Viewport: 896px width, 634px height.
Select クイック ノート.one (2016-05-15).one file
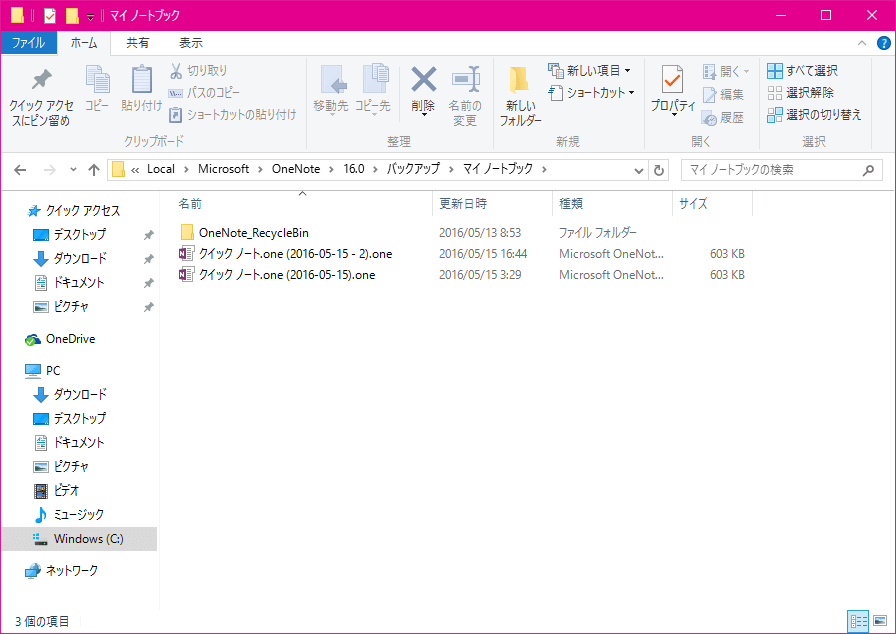[277, 275]
